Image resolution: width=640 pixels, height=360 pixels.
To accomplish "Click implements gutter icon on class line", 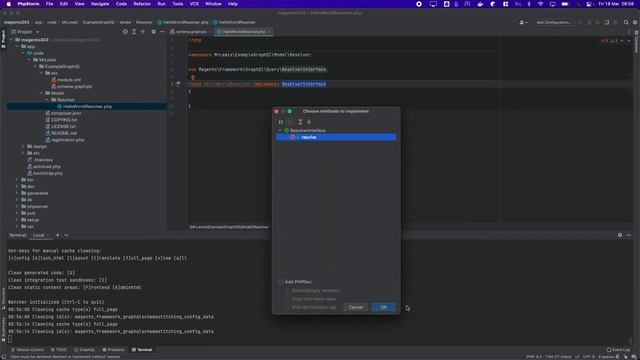I will pyautogui.click(x=178, y=84).
